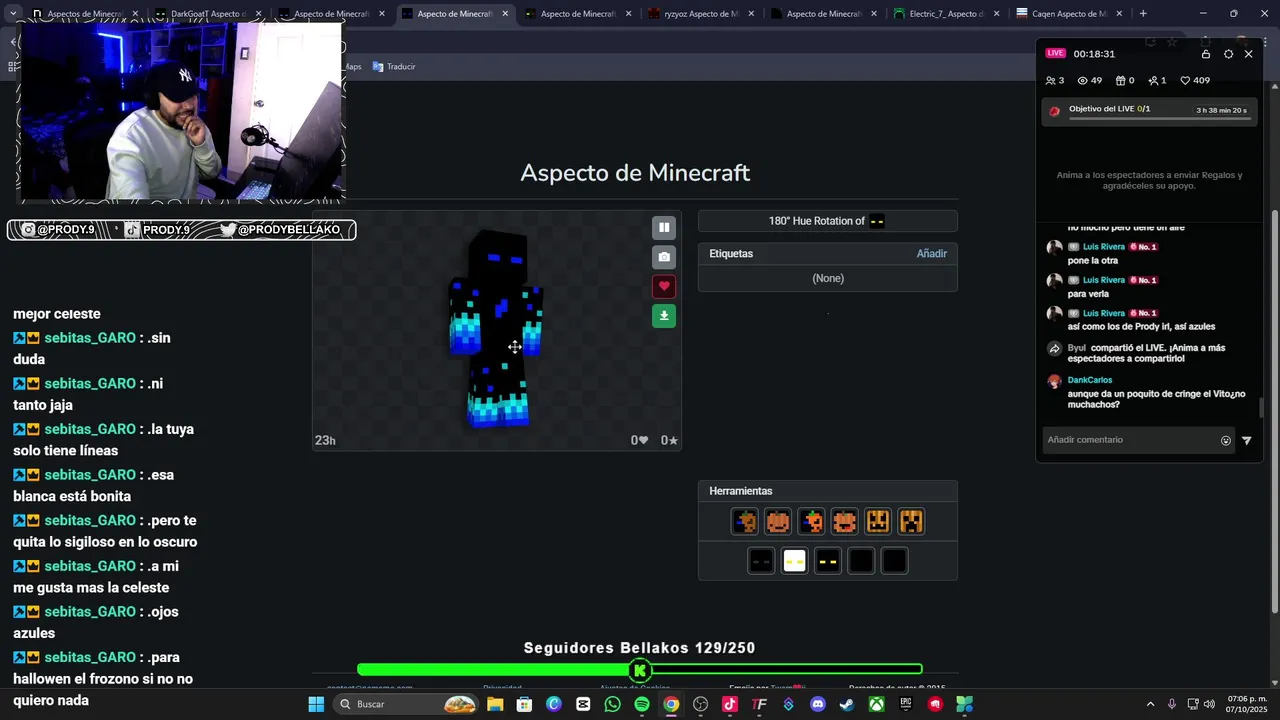The width and height of the screenshot is (1280, 720).
Task: Show hidden system tray icons
Action: tap(1150, 704)
